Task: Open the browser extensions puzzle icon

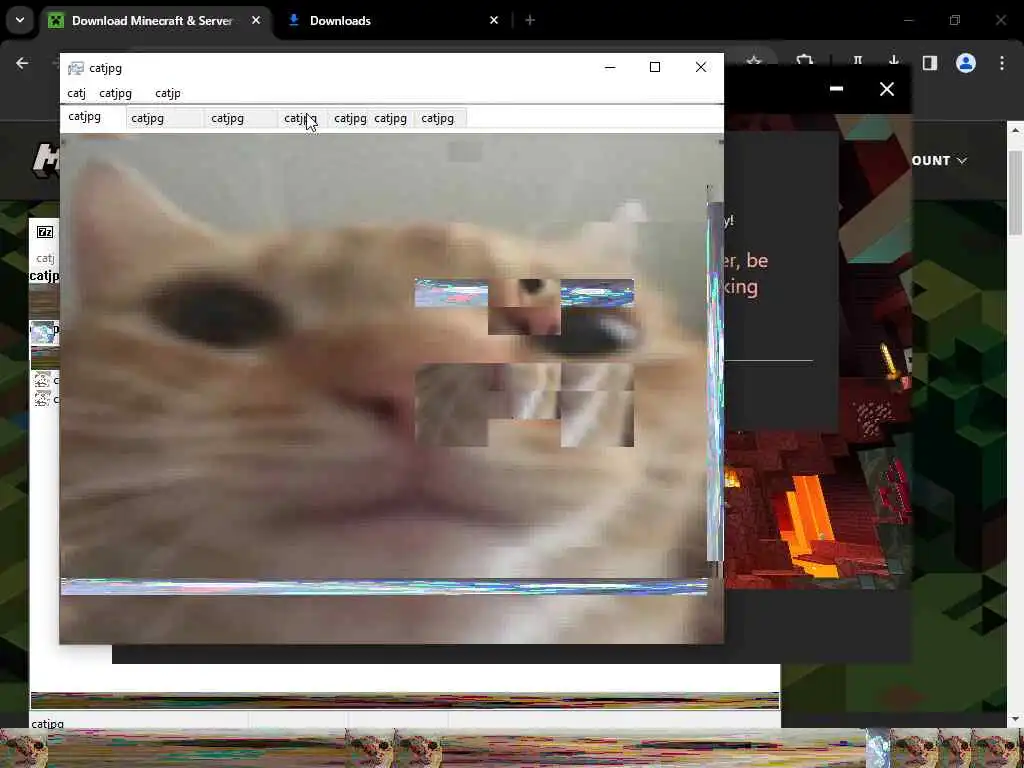Action: click(x=805, y=61)
